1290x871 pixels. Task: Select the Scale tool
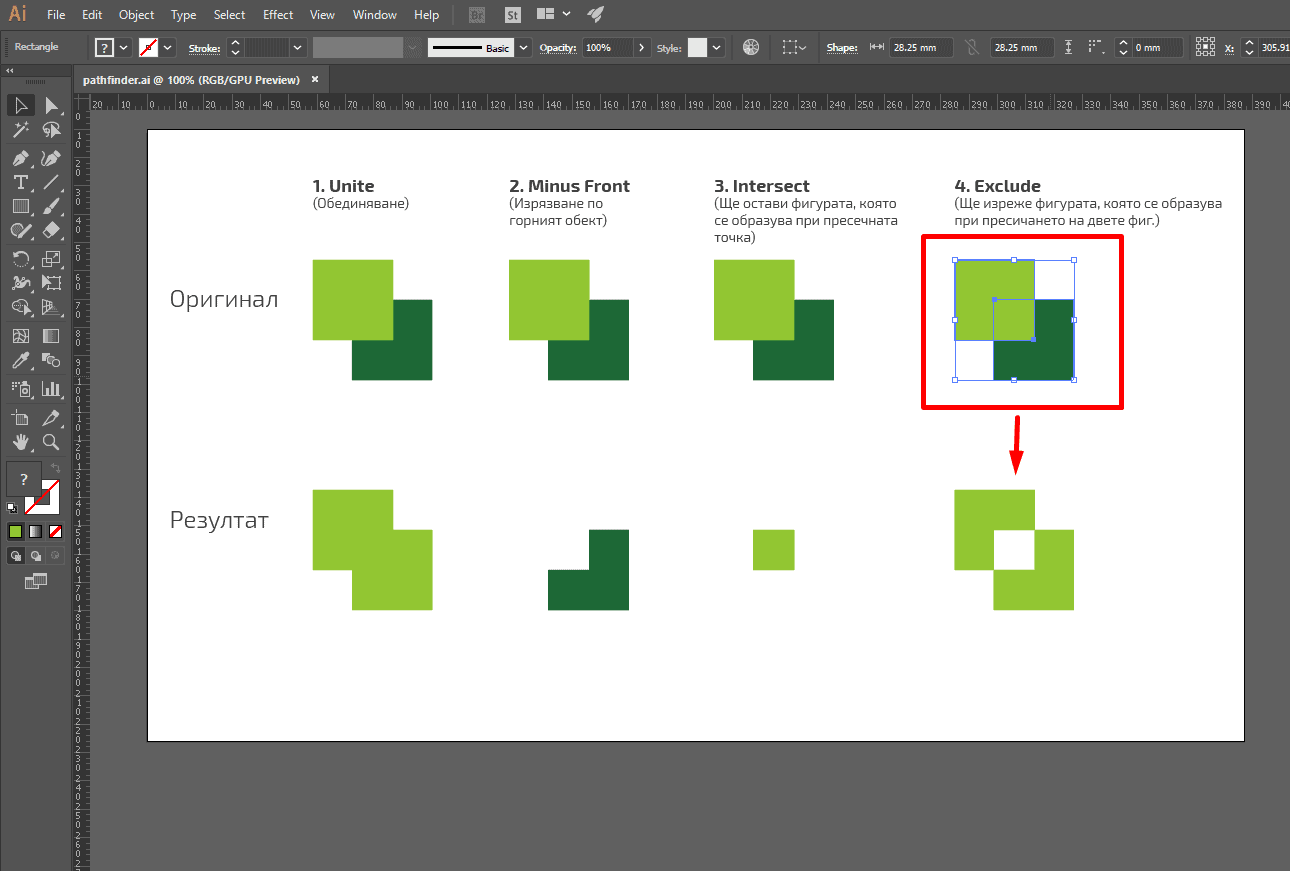point(51,259)
